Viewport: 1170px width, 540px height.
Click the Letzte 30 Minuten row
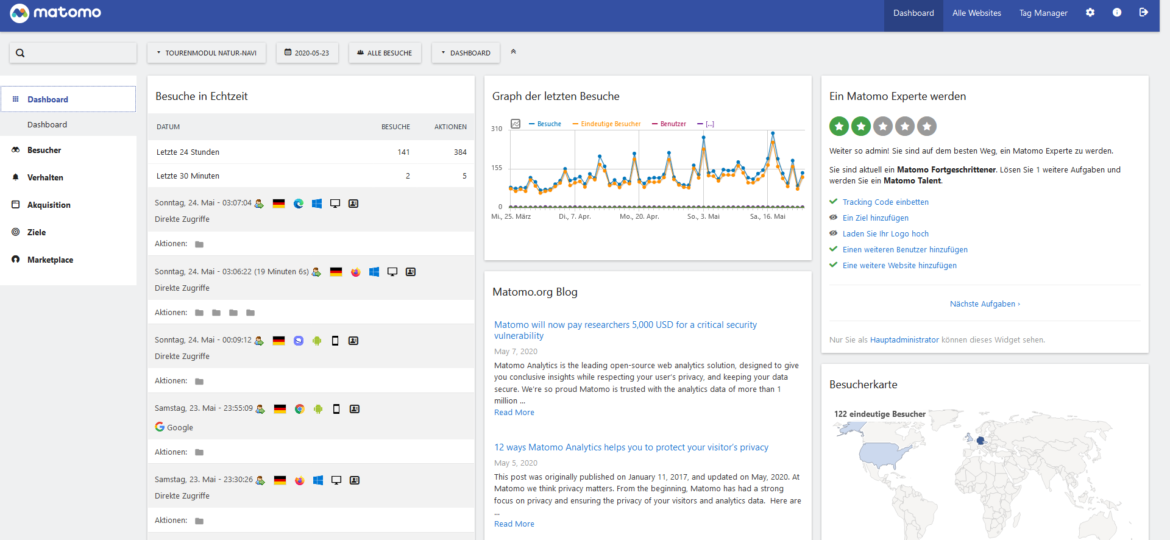[310, 176]
